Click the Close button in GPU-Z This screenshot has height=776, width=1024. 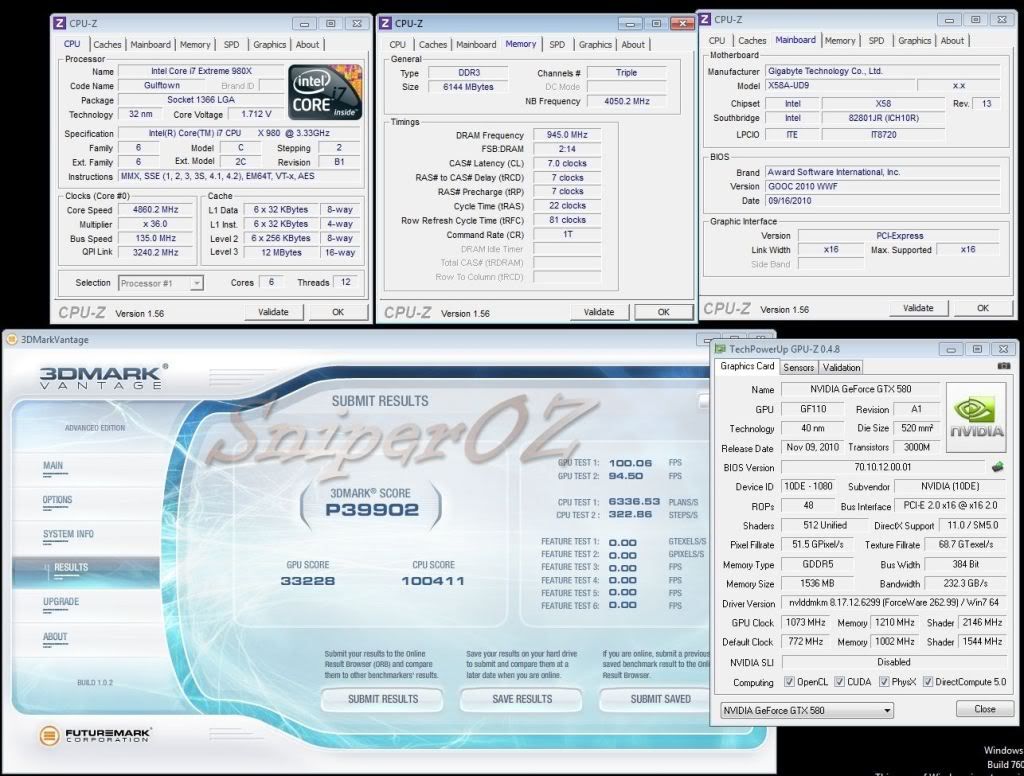[984, 709]
